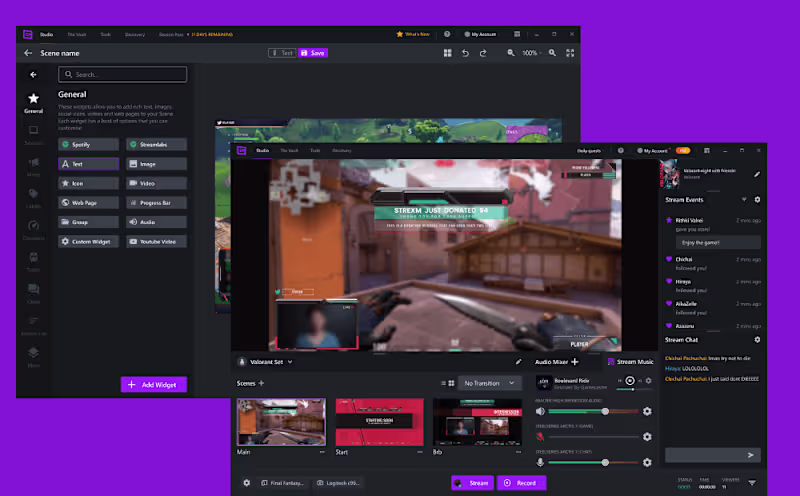
Task: Select the Start scene thumbnail
Action: (380, 422)
